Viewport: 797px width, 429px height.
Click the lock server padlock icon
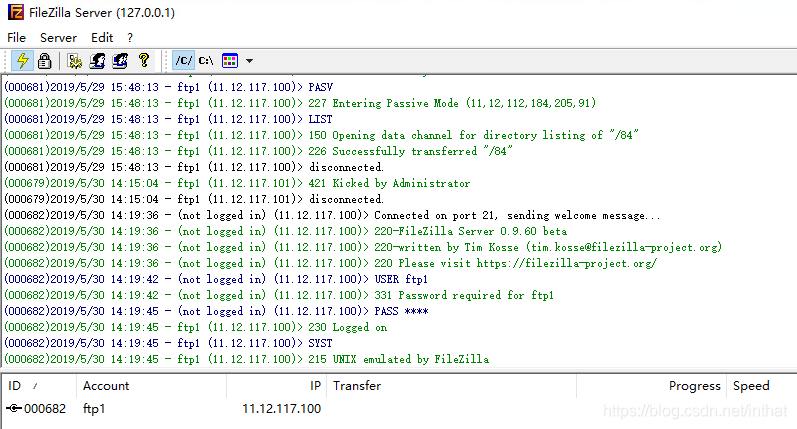coord(45,61)
